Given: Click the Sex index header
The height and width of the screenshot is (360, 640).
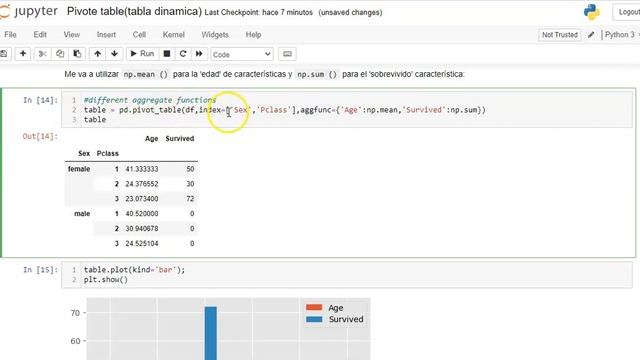Looking at the screenshot, I should [x=84, y=153].
